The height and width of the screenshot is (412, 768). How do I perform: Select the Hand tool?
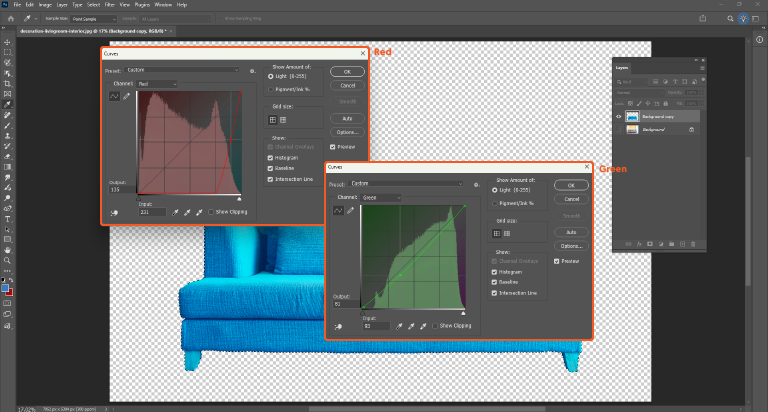(x=7, y=250)
